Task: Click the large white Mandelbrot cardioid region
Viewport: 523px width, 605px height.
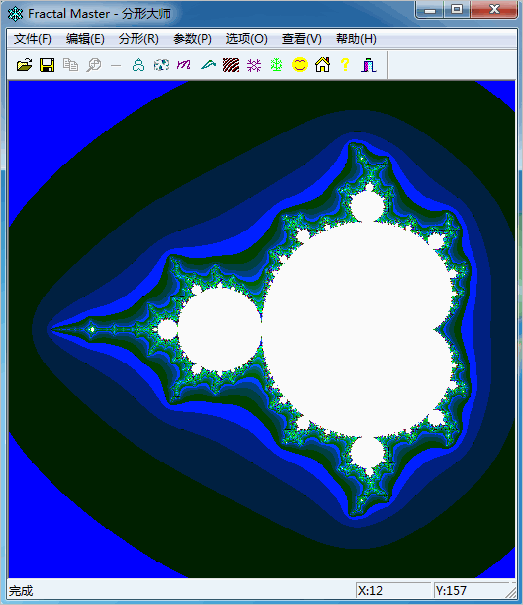Action: (359, 330)
